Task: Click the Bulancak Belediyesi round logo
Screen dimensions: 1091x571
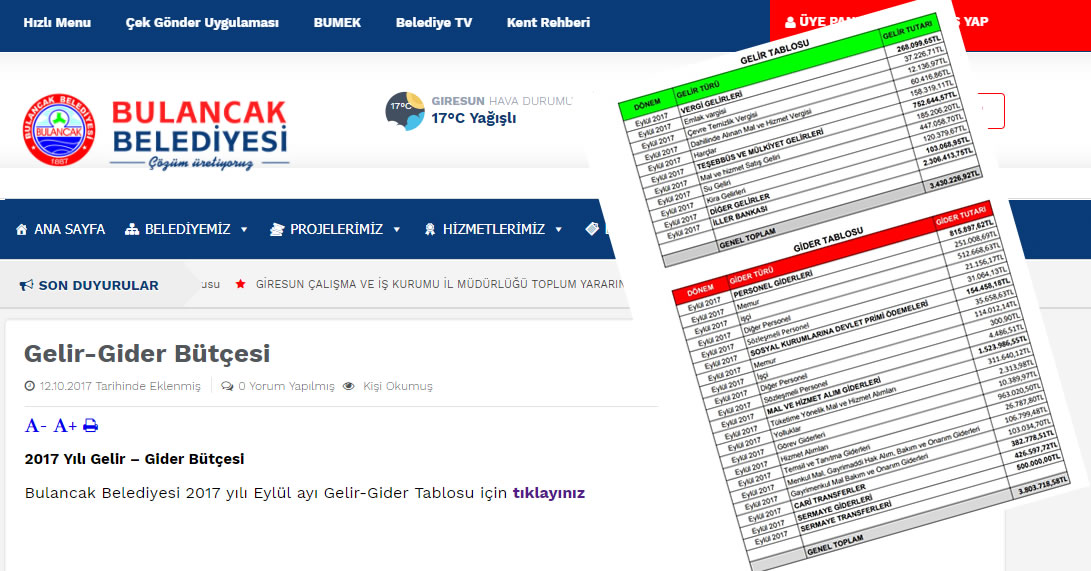Action: click(x=59, y=130)
